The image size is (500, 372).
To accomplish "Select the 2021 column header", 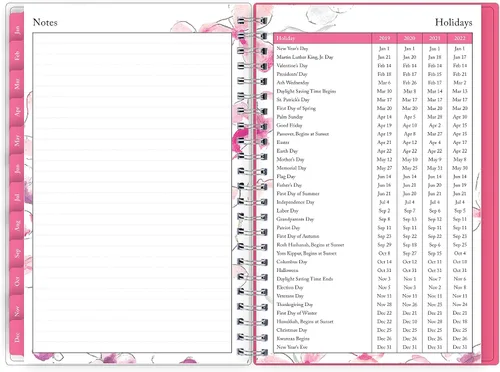I will coord(435,38).
